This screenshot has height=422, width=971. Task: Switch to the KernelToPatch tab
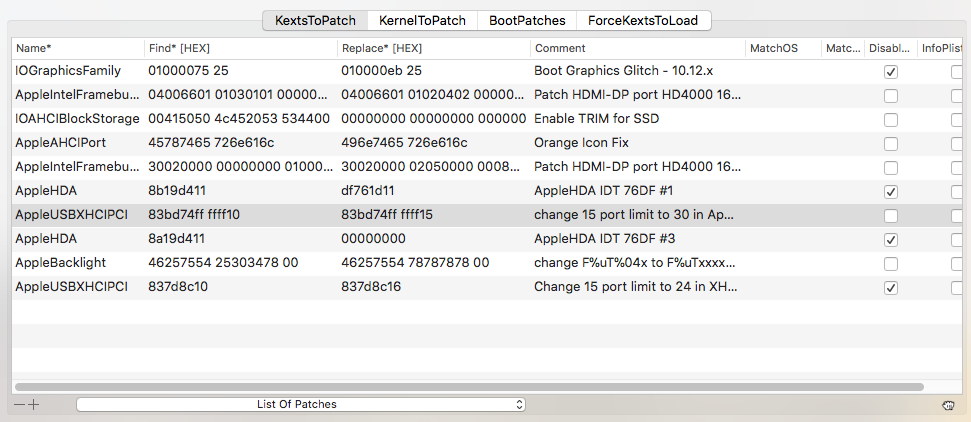(422, 20)
